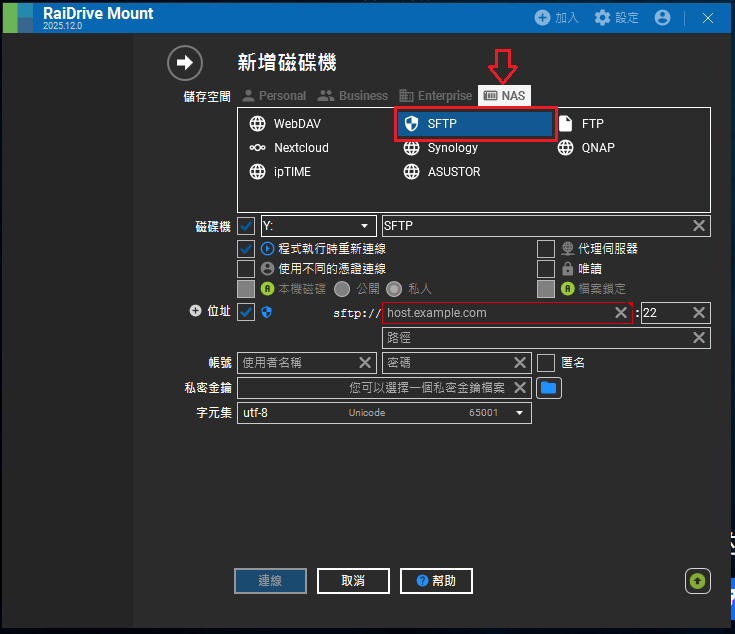Switch to the Personal storage tab
The height and width of the screenshot is (634, 735).
(274, 96)
